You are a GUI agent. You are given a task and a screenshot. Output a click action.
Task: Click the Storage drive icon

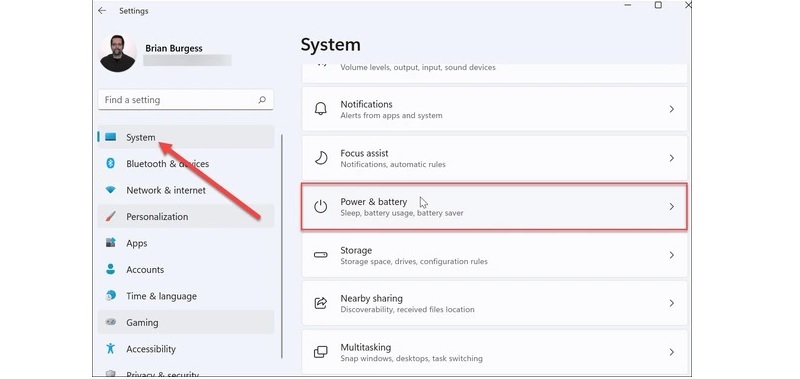pyautogui.click(x=320, y=255)
